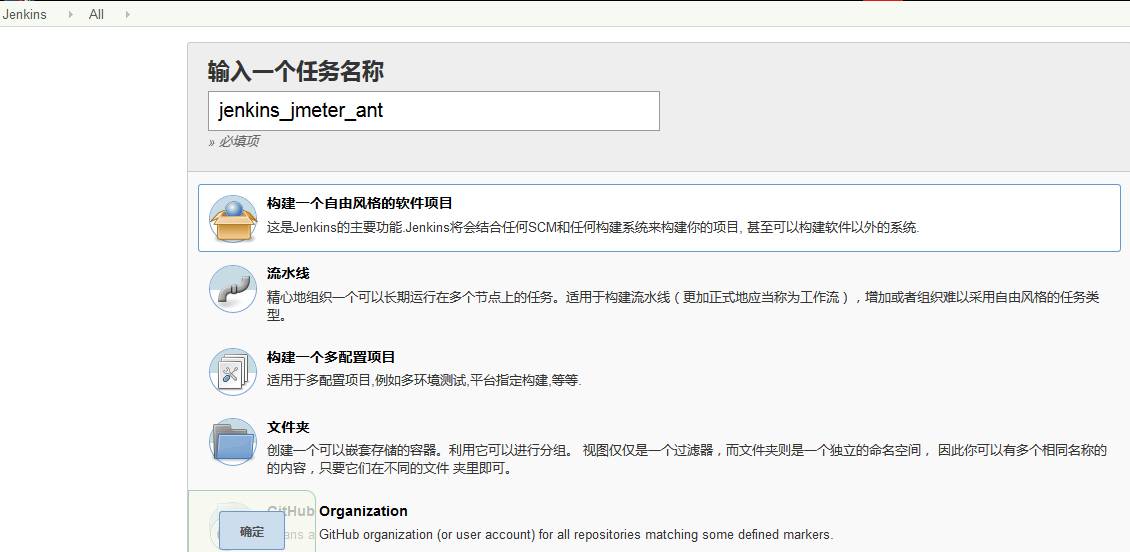
Task: Click the 确定 confirm button
Action: pyautogui.click(x=252, y=531)
